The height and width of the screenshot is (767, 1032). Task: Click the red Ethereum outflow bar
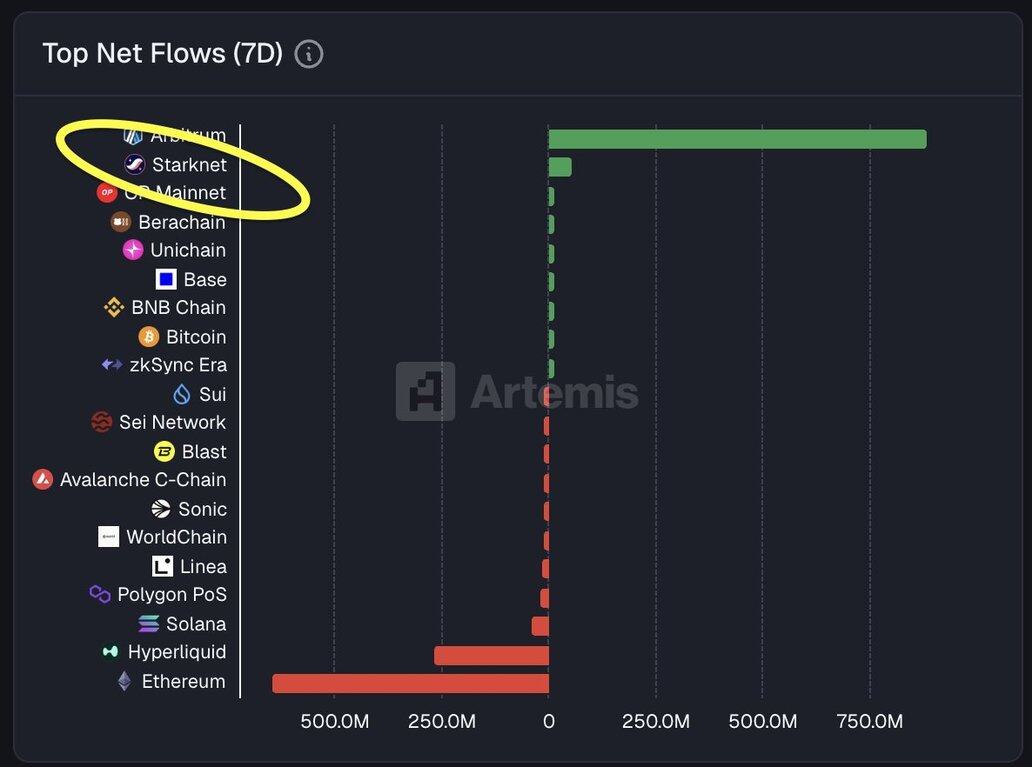[410, 683]
